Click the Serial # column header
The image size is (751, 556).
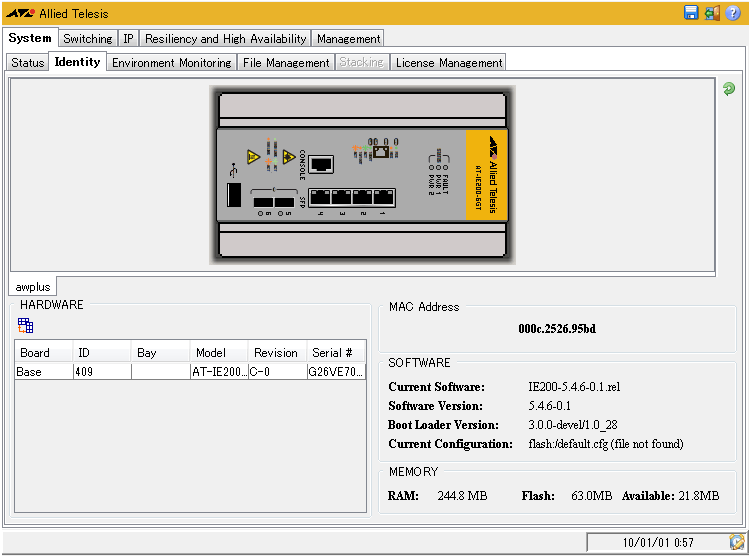click(x=331, y=353)
